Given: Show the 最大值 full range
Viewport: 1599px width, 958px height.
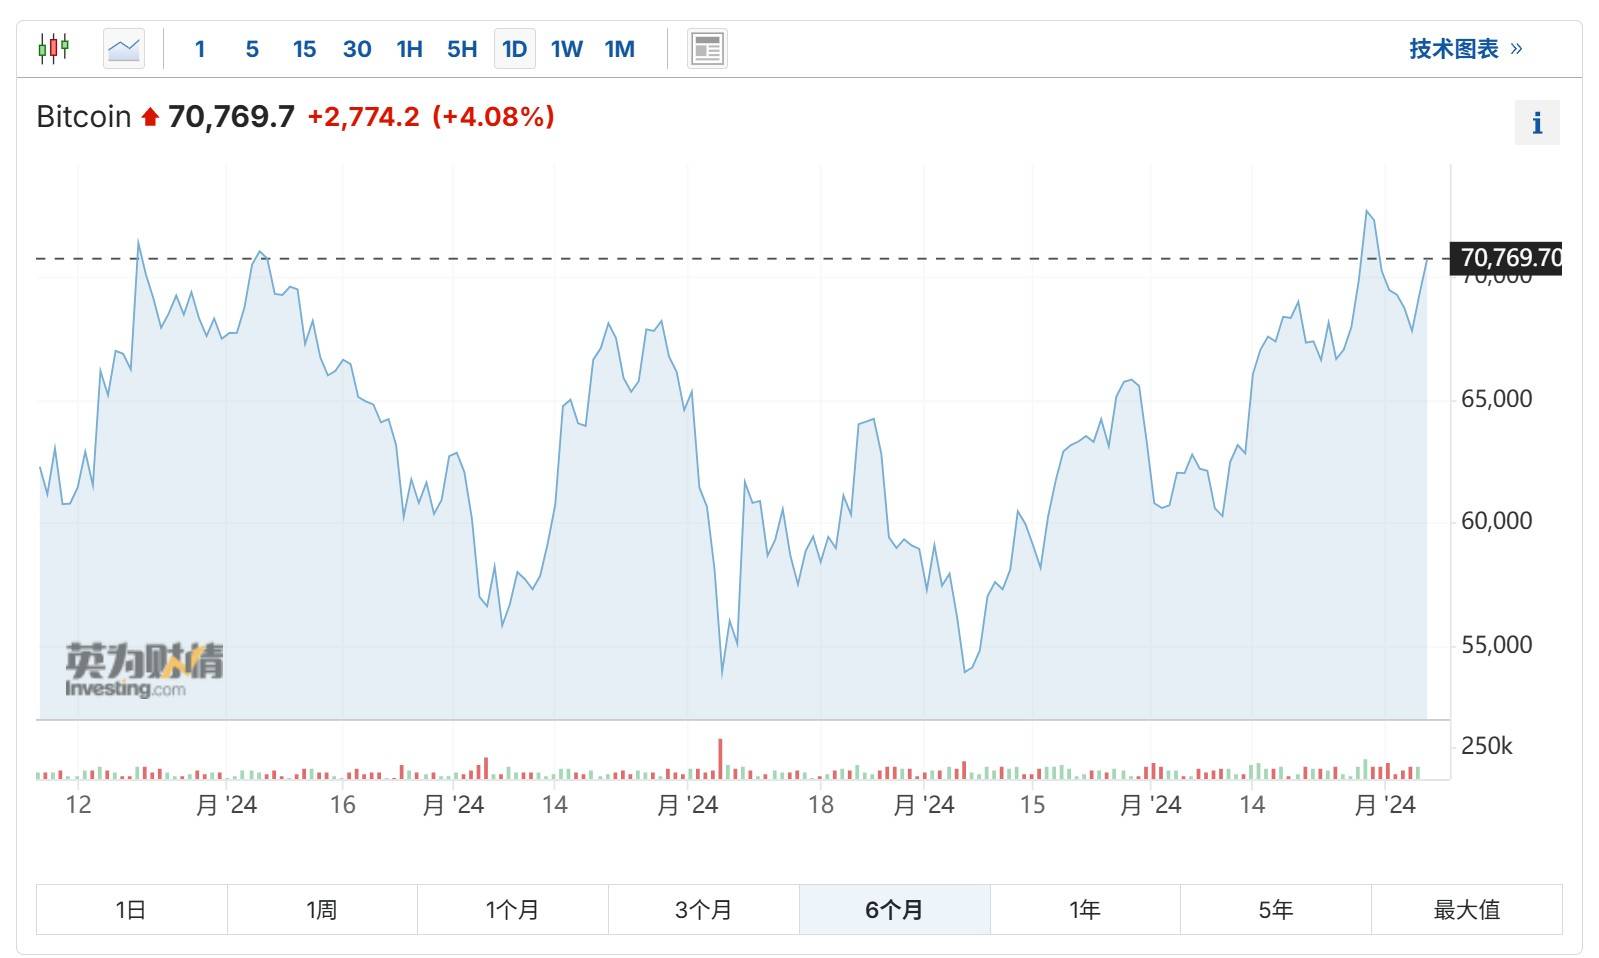Looking at the screenshot, I should [1466, 909].
